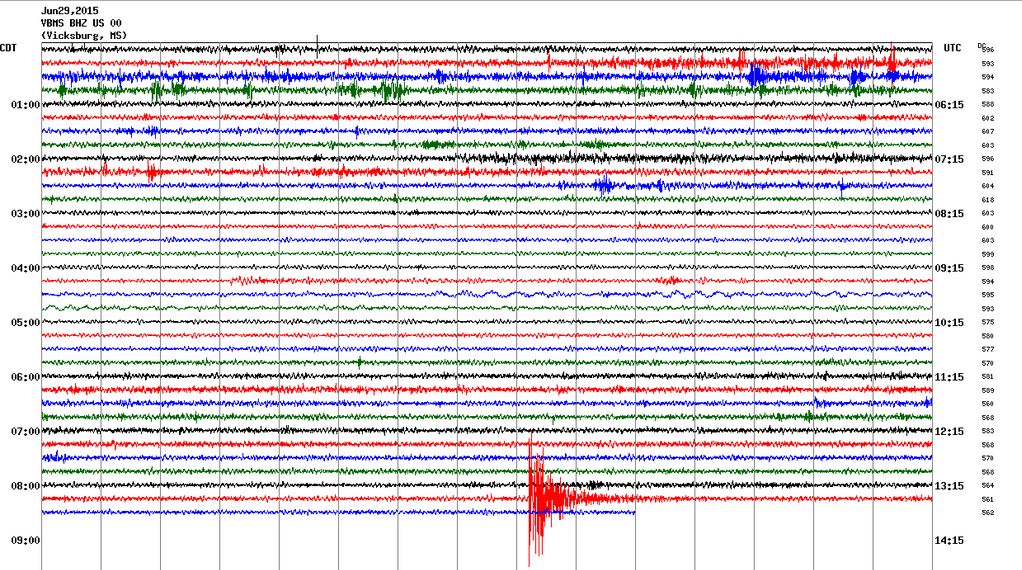Click the 07:00 CDT time label

click(x=25, y=431)
